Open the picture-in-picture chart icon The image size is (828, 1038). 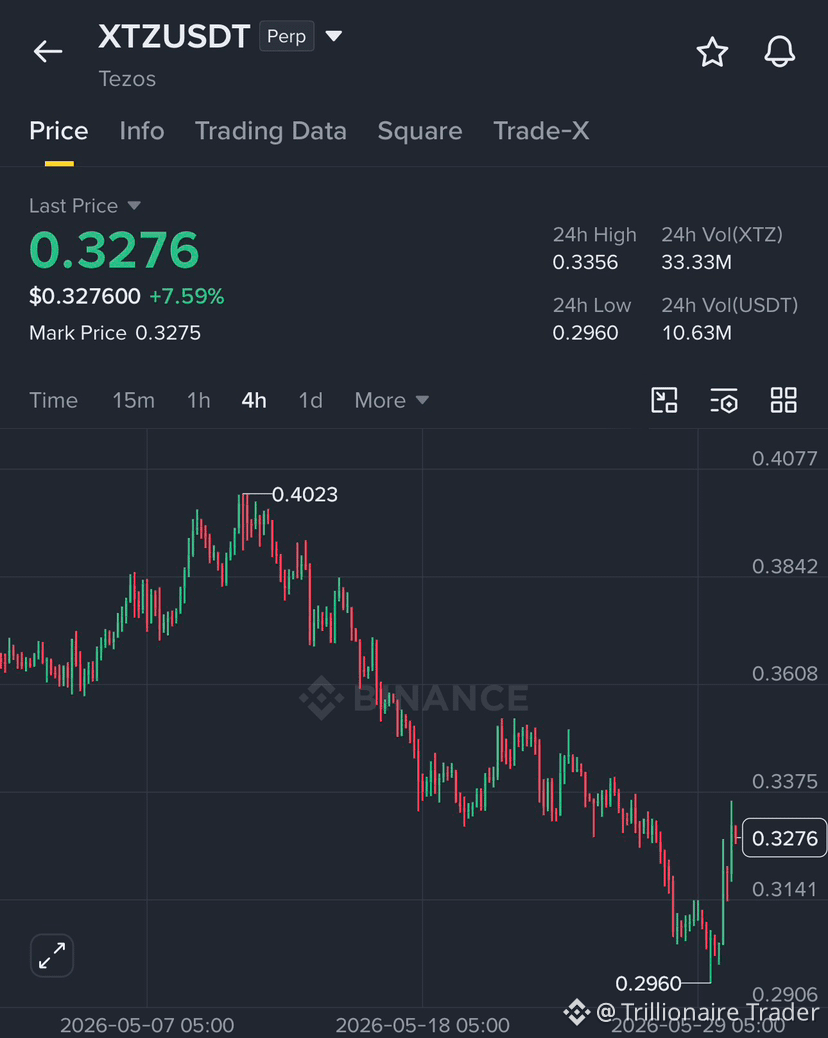(664, 400)
